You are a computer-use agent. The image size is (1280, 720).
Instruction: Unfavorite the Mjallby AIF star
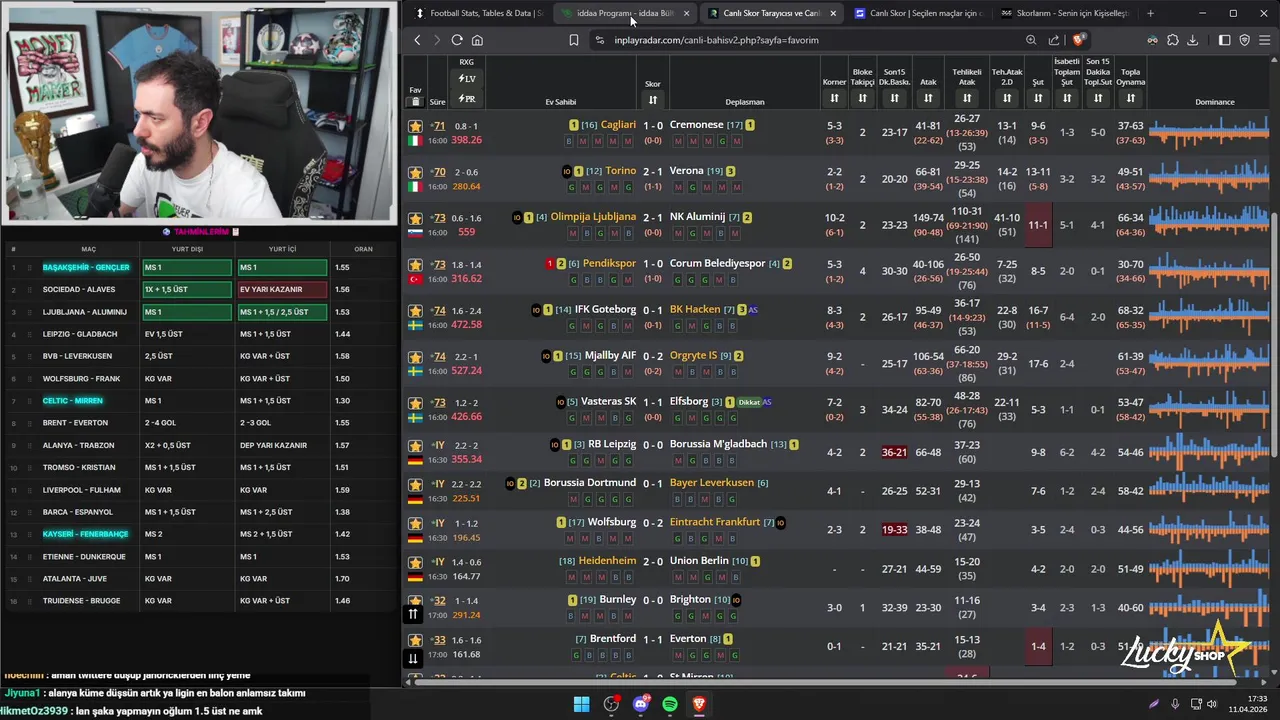(415, 357)
